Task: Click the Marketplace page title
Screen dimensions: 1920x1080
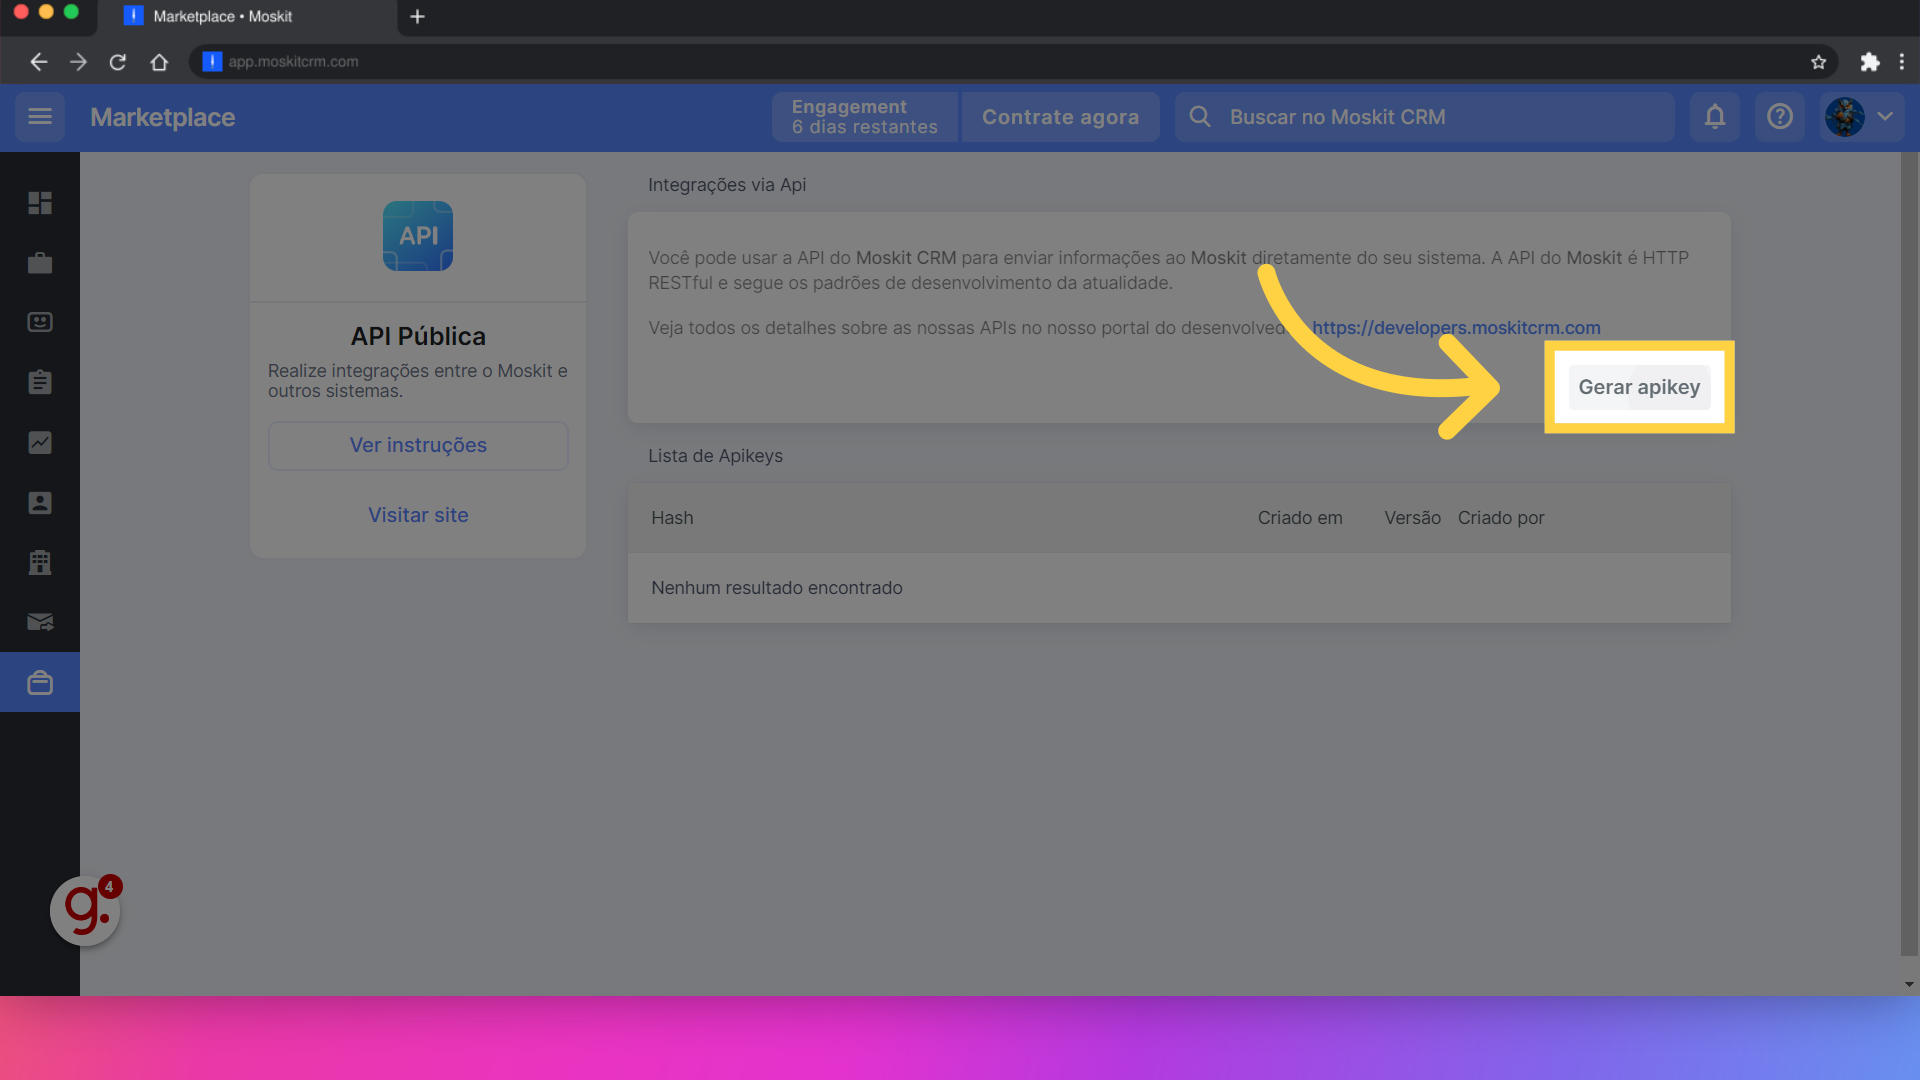Action: (163, 117)
